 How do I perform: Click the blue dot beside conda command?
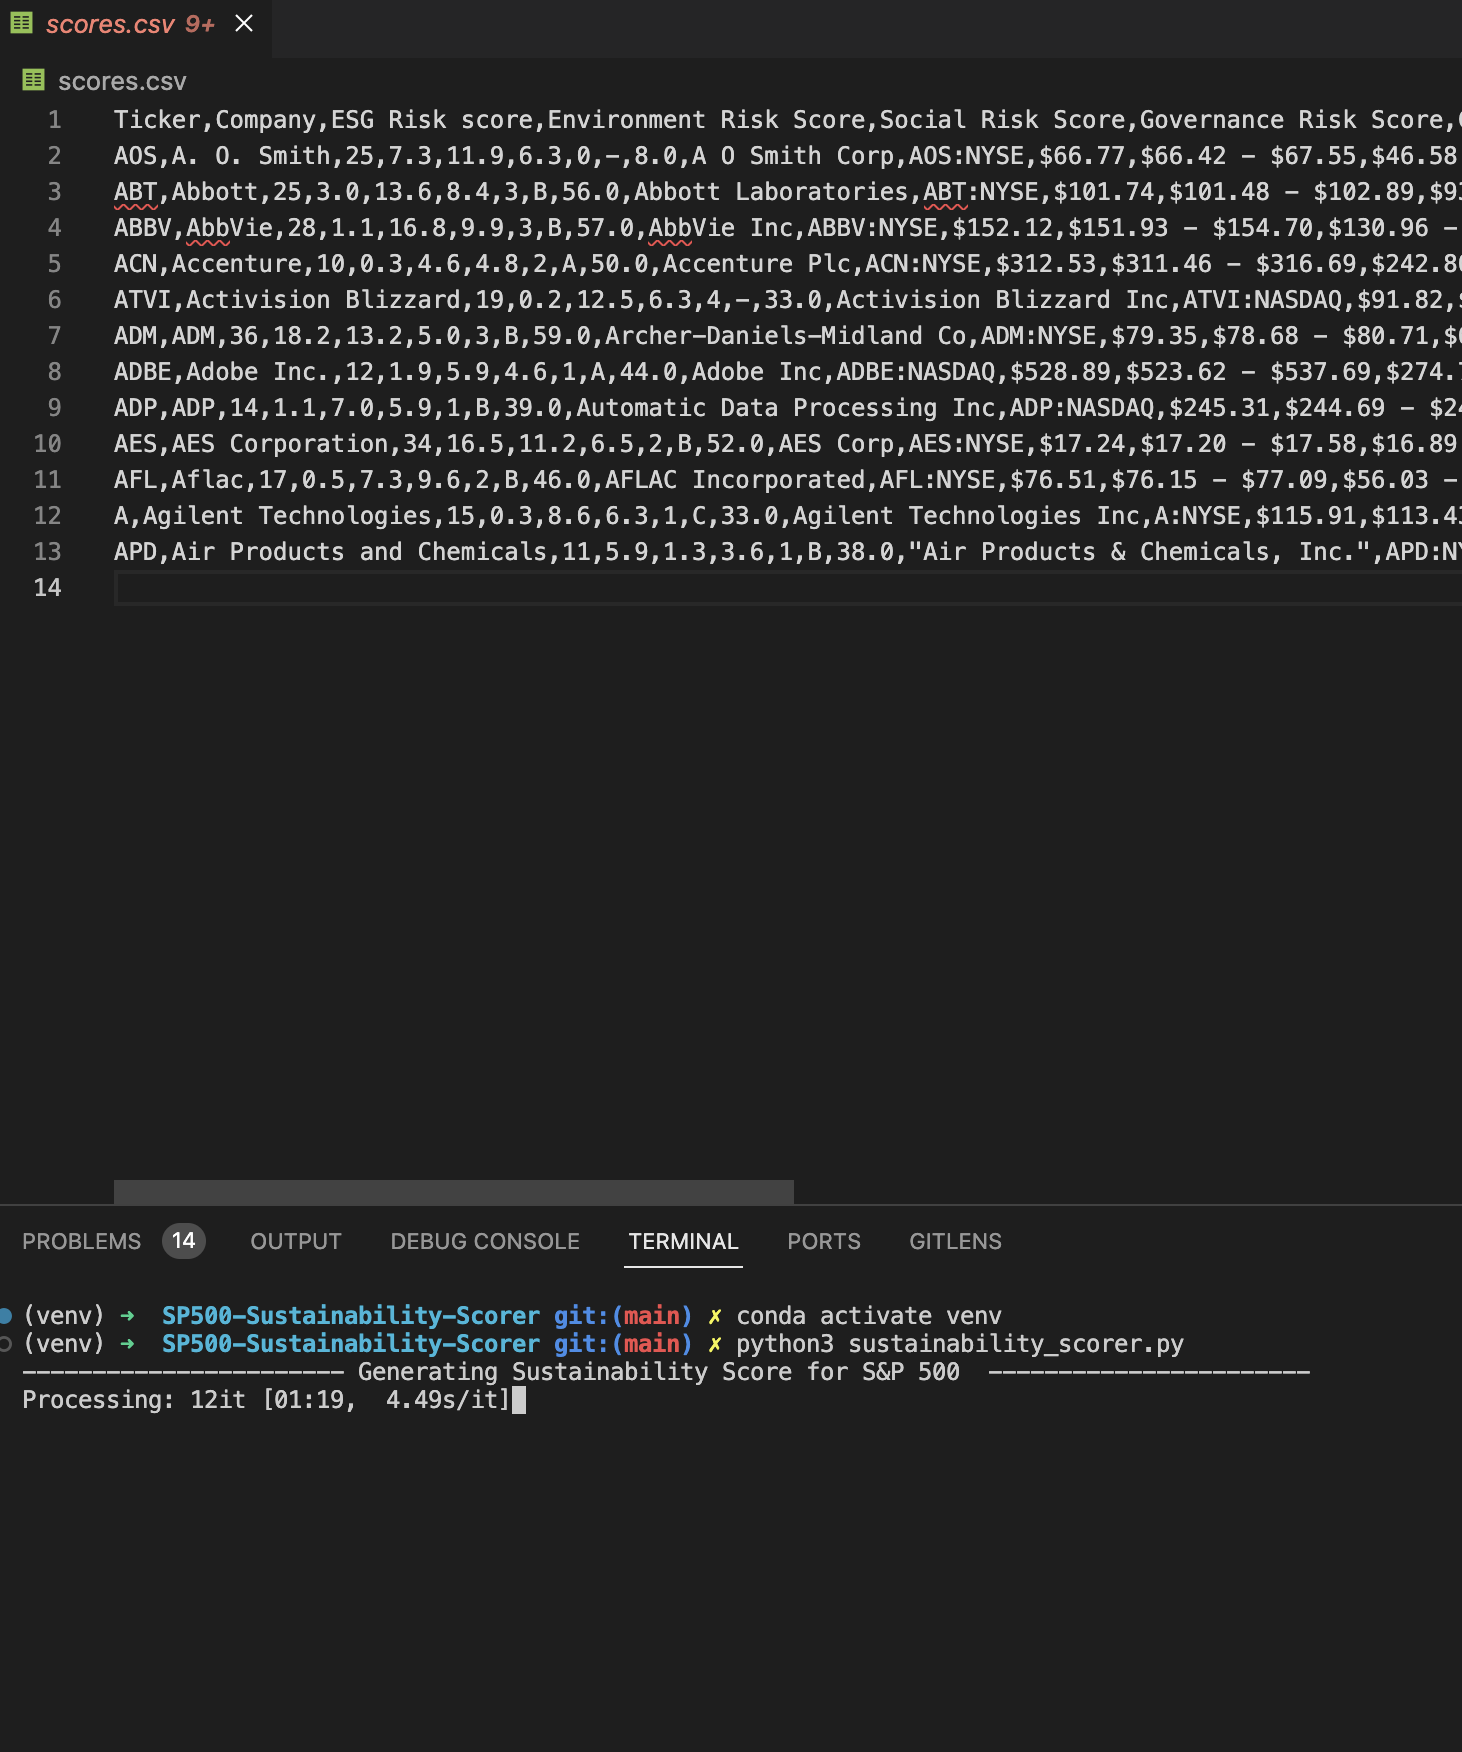(5, 1315)
